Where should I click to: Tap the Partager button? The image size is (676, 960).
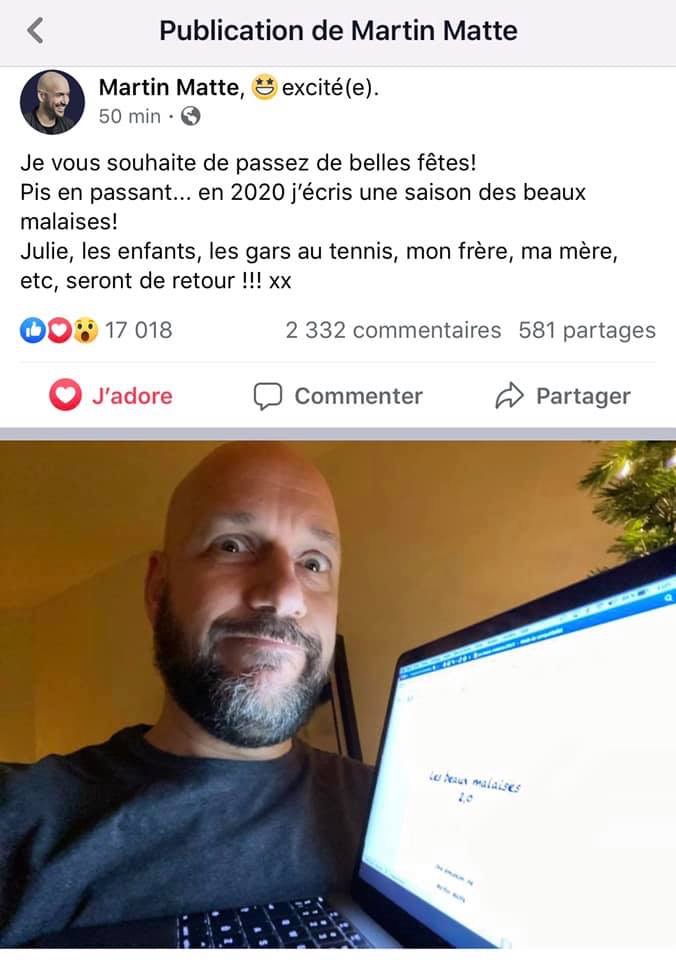coord(563,396)
